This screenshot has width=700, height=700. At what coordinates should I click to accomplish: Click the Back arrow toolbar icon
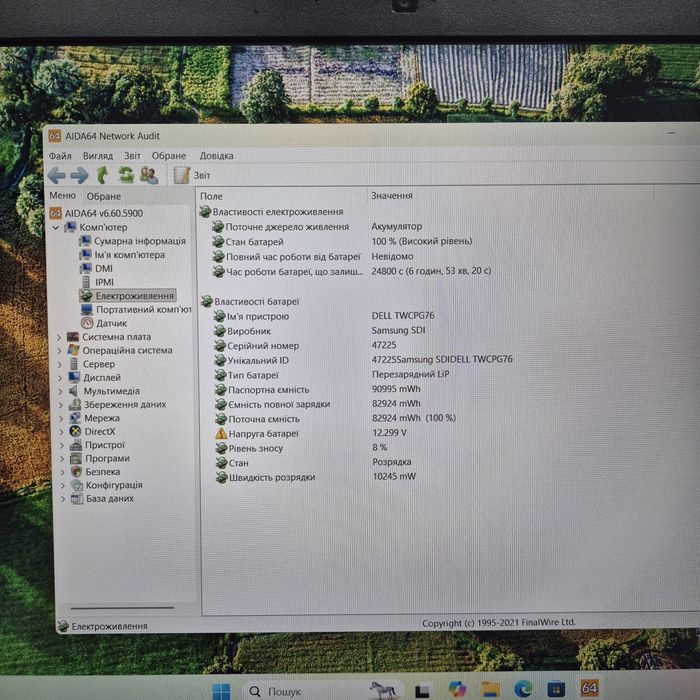click(x=57, y=175)
